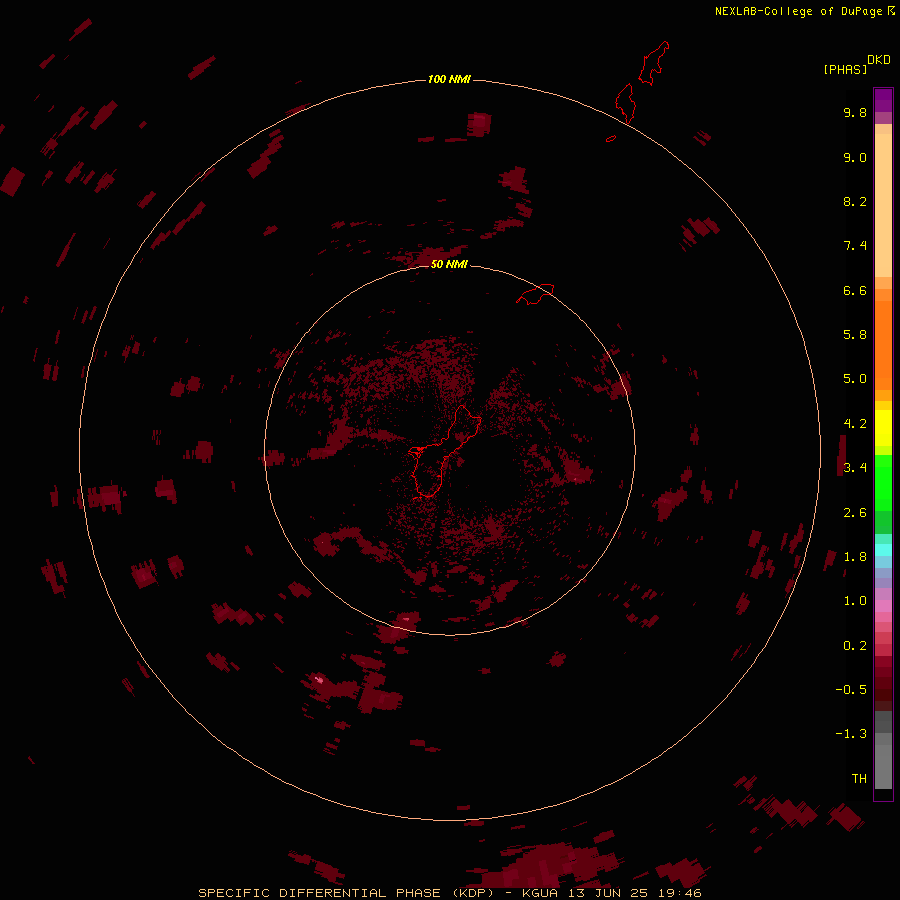The image size is (900, 900).
Task: Select the -1.3 legend value
Action: [851, 734]
